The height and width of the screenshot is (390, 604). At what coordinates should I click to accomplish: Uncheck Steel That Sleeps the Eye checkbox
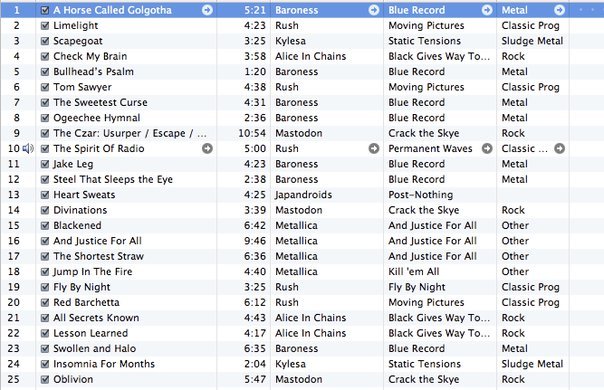(45, 179)
